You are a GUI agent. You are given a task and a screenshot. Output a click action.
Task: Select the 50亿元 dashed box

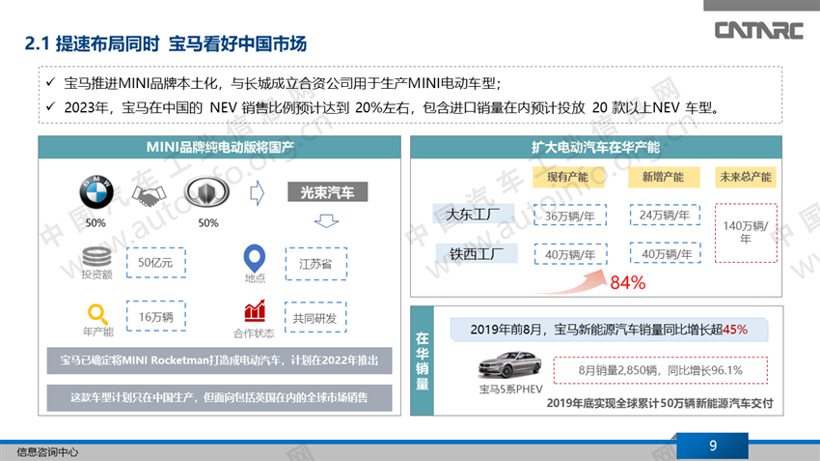[x=155, y=262]
